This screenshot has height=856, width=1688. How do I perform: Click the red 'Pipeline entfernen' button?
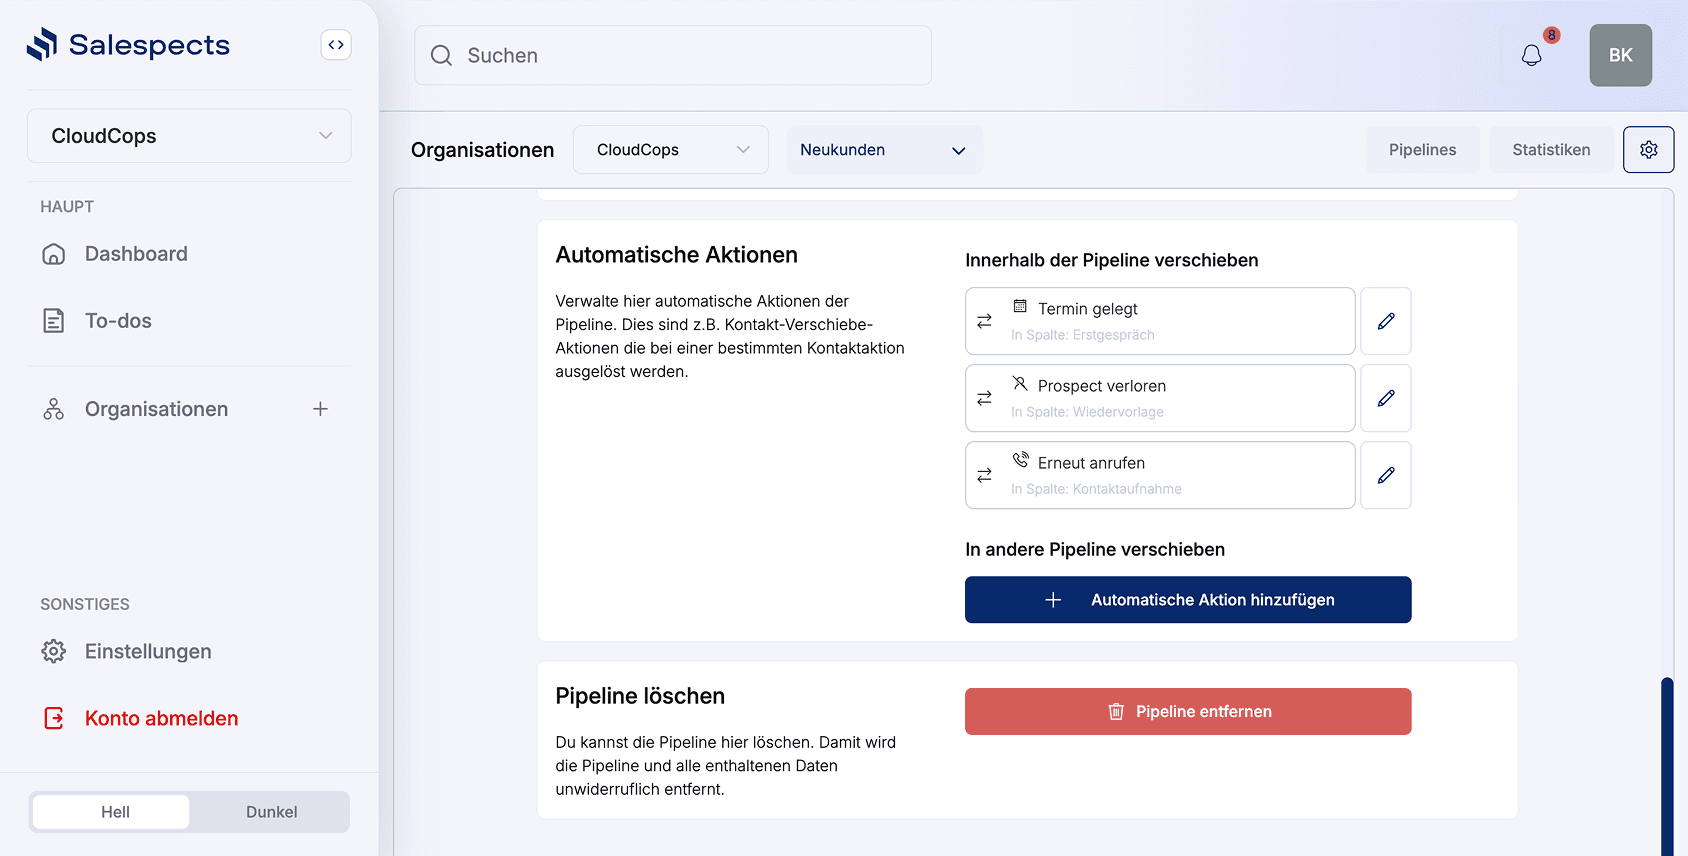tap(1188, 712)
